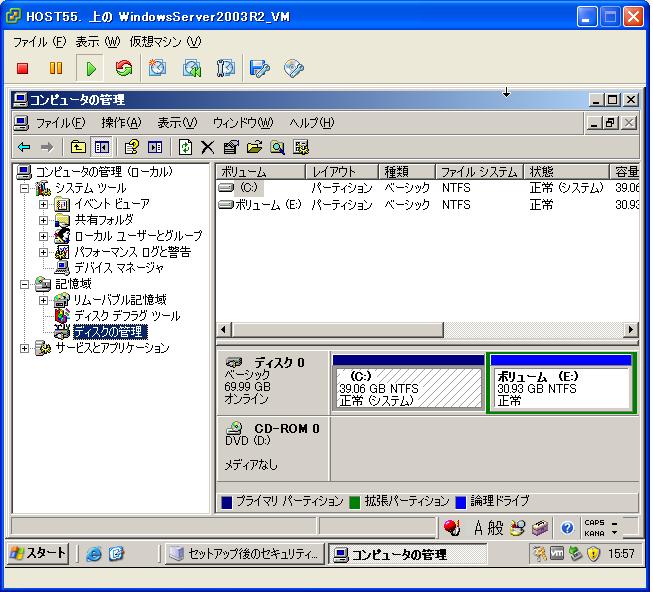Viewport: 653px width, 592px height.
Task: Click the volume list scroll left arrow
Action: (224, 330)
